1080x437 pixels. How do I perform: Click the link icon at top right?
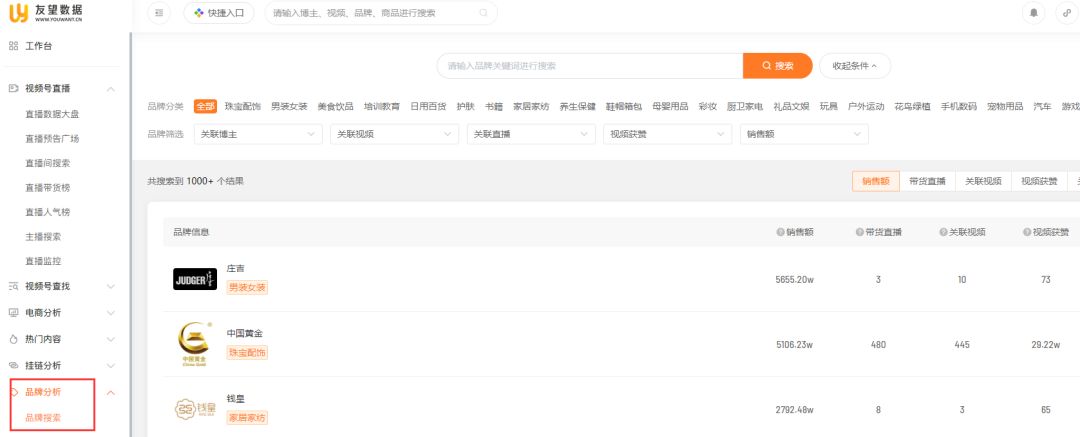click(x=1068, y=13)
